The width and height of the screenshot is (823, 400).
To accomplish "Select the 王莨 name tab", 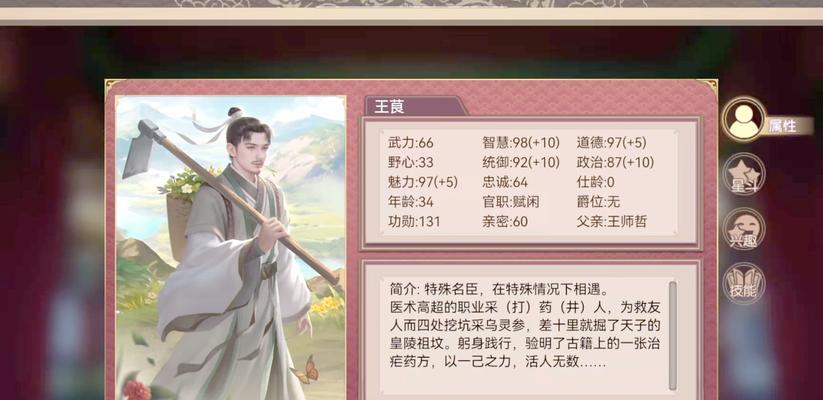I will point(414,107).
